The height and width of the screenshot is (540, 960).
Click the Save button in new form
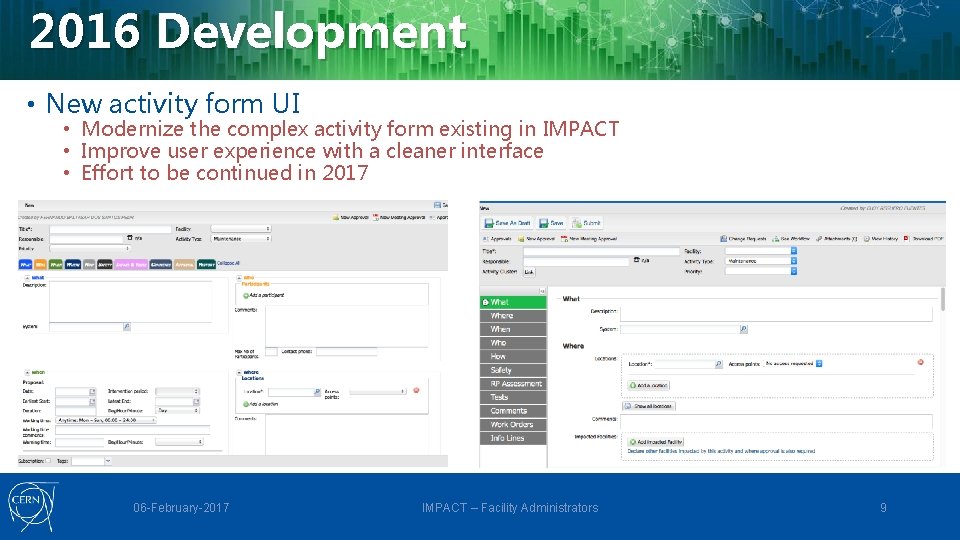tap(551, 223)
